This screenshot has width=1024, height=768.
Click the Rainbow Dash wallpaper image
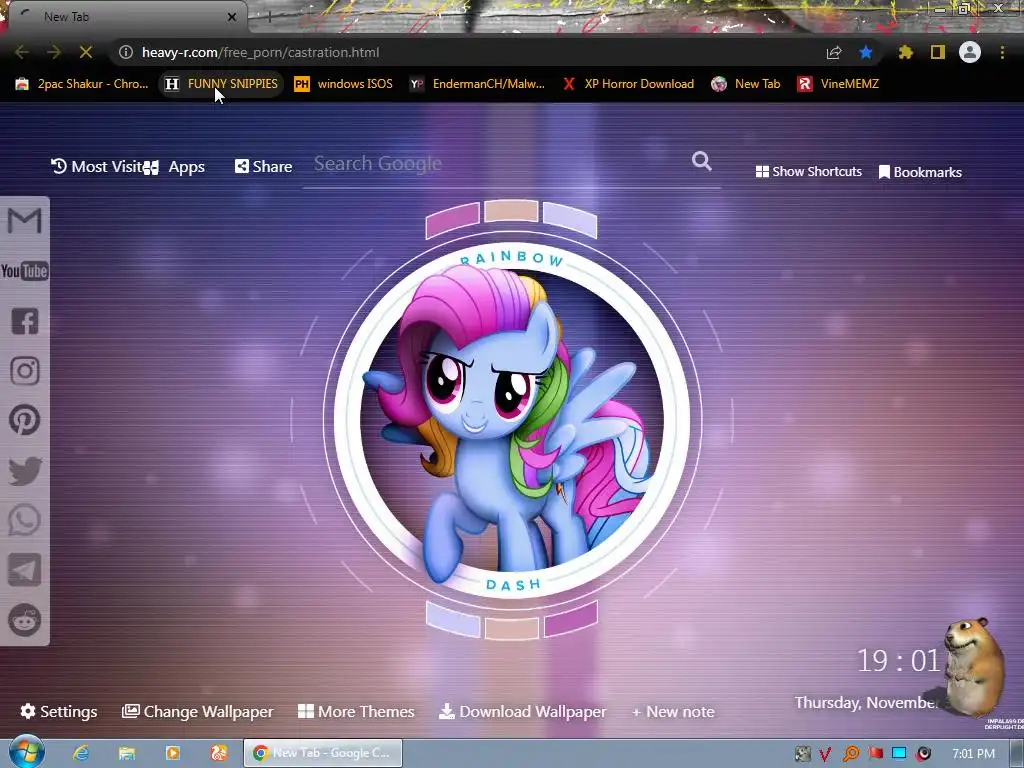click(x=511, y=420)
